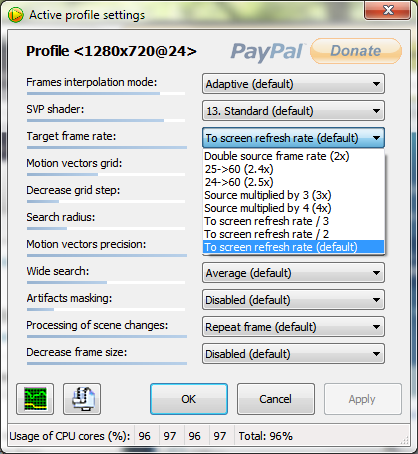Viewport: 418px width, 454px height.
Task: Collapse the Target frame rate dropdown
Action: pyautogui.click(x=293, y=138)
